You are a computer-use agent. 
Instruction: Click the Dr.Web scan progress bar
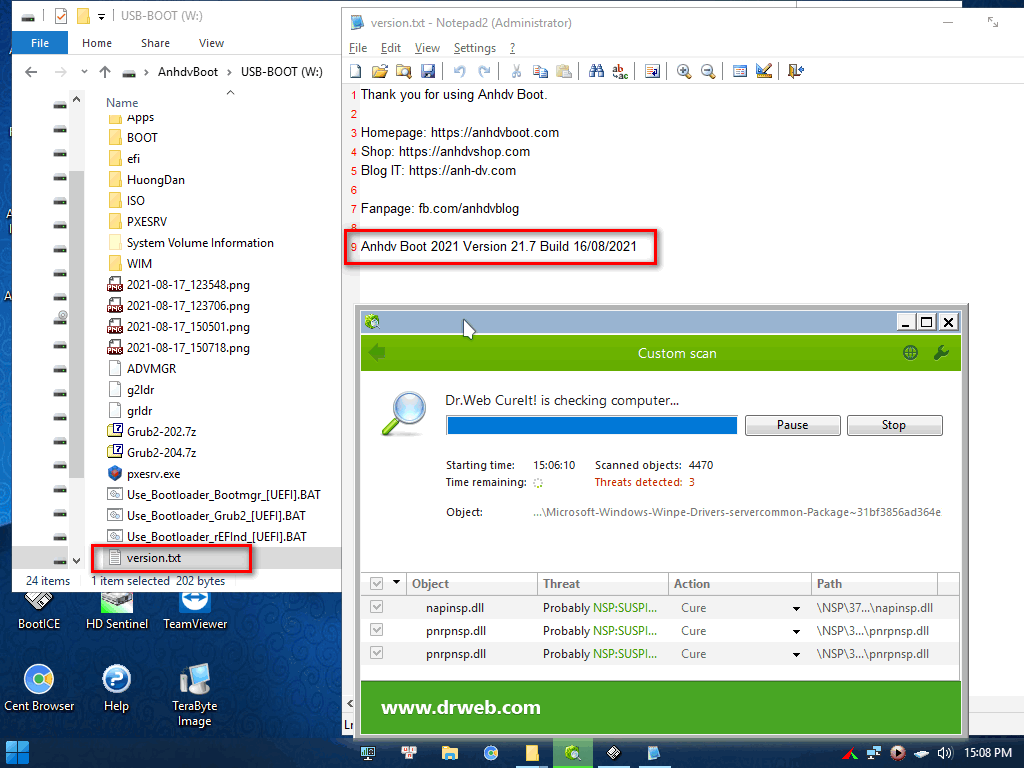pyautogui.click(x=592, y=426)
